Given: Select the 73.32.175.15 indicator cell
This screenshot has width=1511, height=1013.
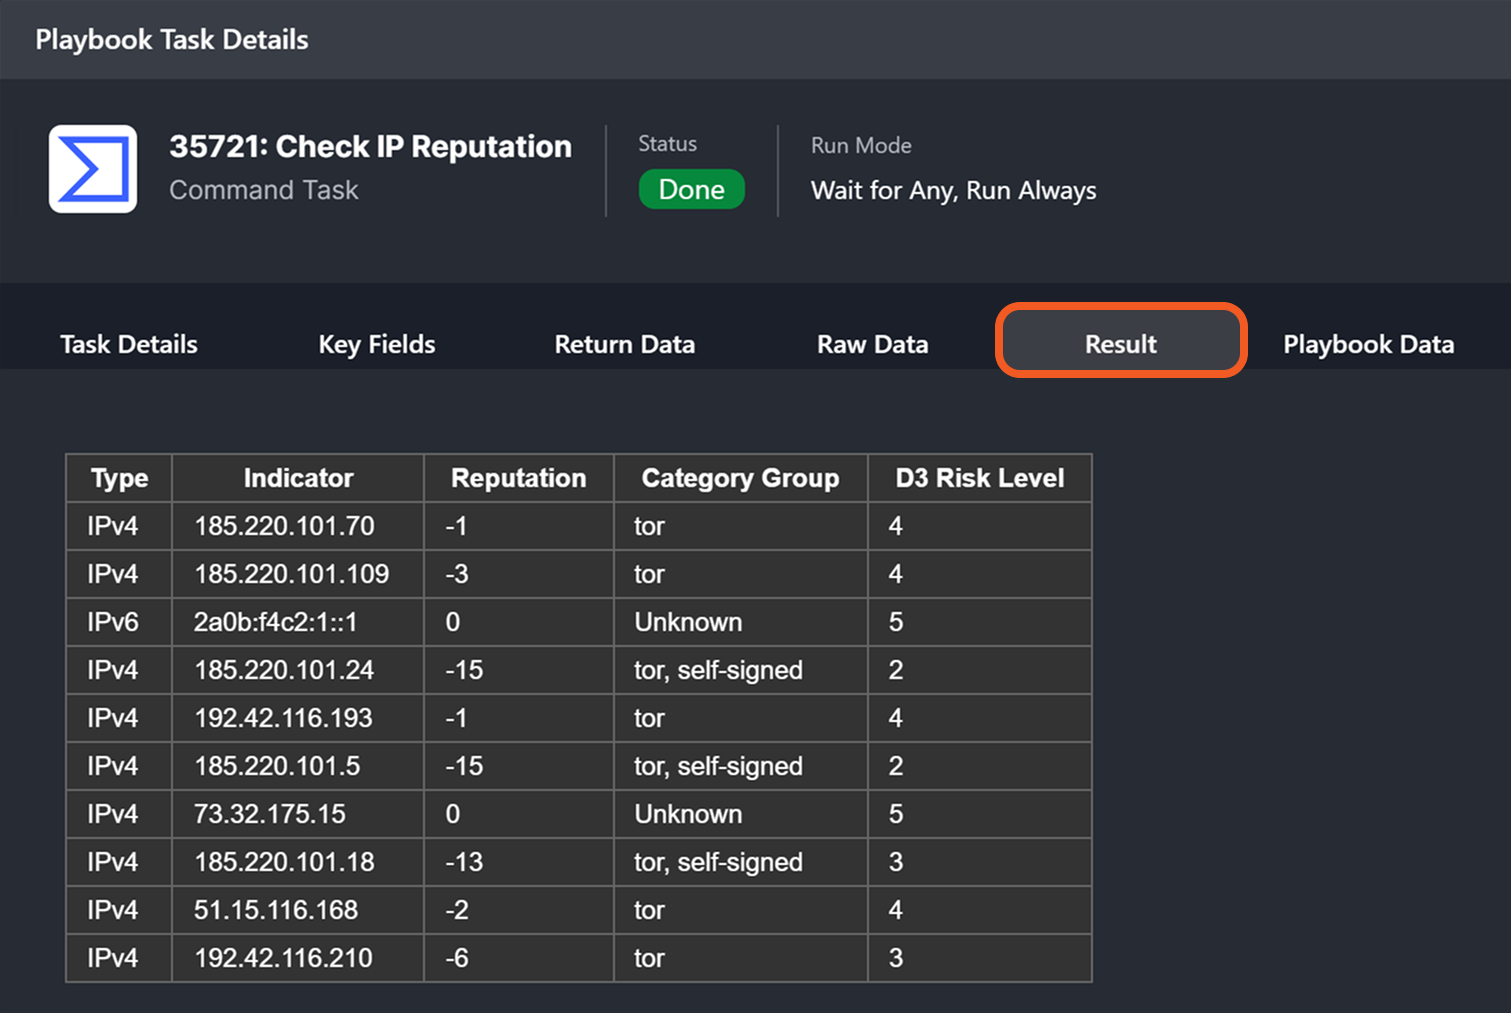Looking at the screenshot, I should pos(269,814).
